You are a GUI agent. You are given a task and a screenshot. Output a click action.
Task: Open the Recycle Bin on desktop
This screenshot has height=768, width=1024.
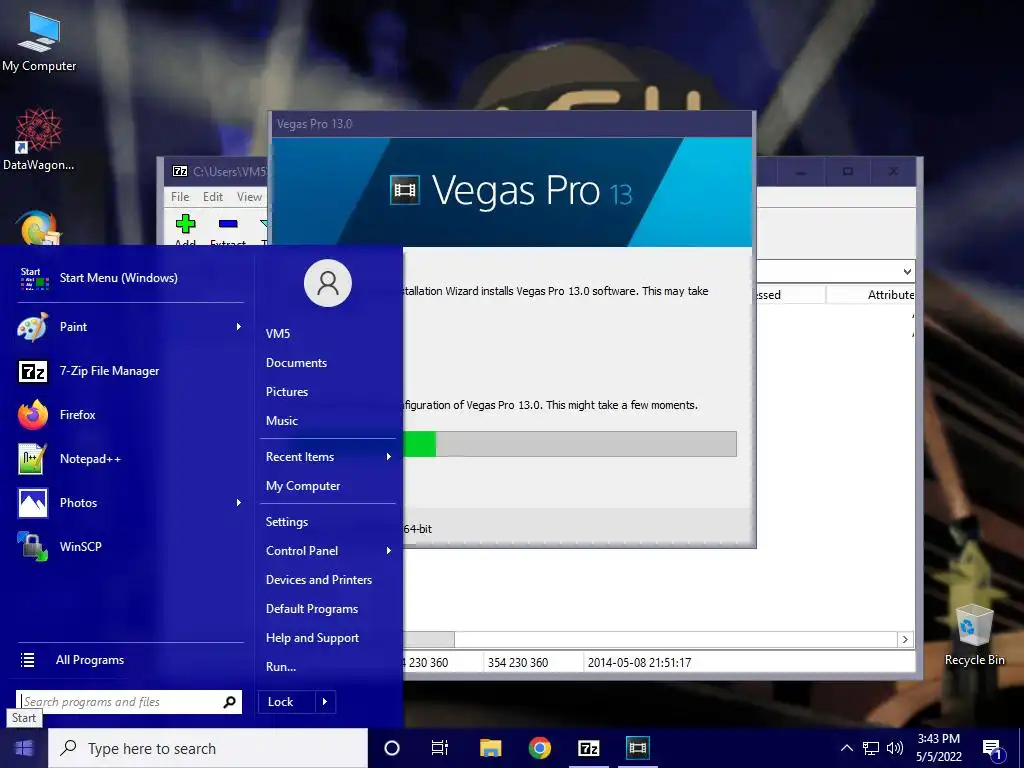[x=974, y=635]
